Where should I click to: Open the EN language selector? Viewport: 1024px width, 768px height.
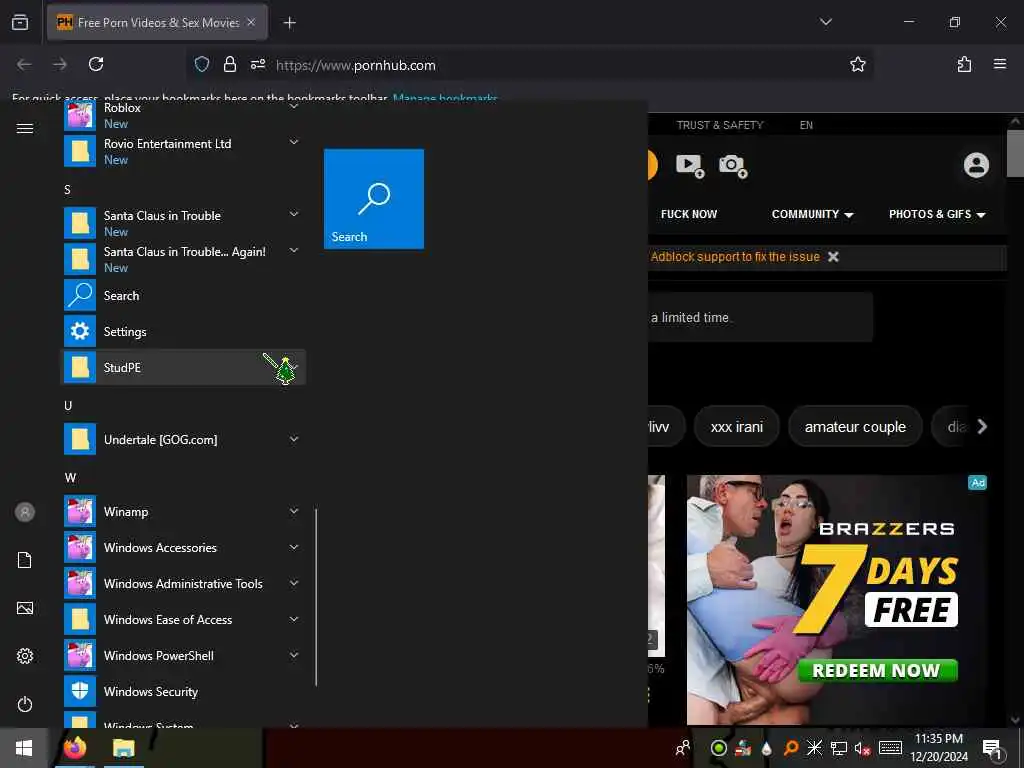click(807, 125)
